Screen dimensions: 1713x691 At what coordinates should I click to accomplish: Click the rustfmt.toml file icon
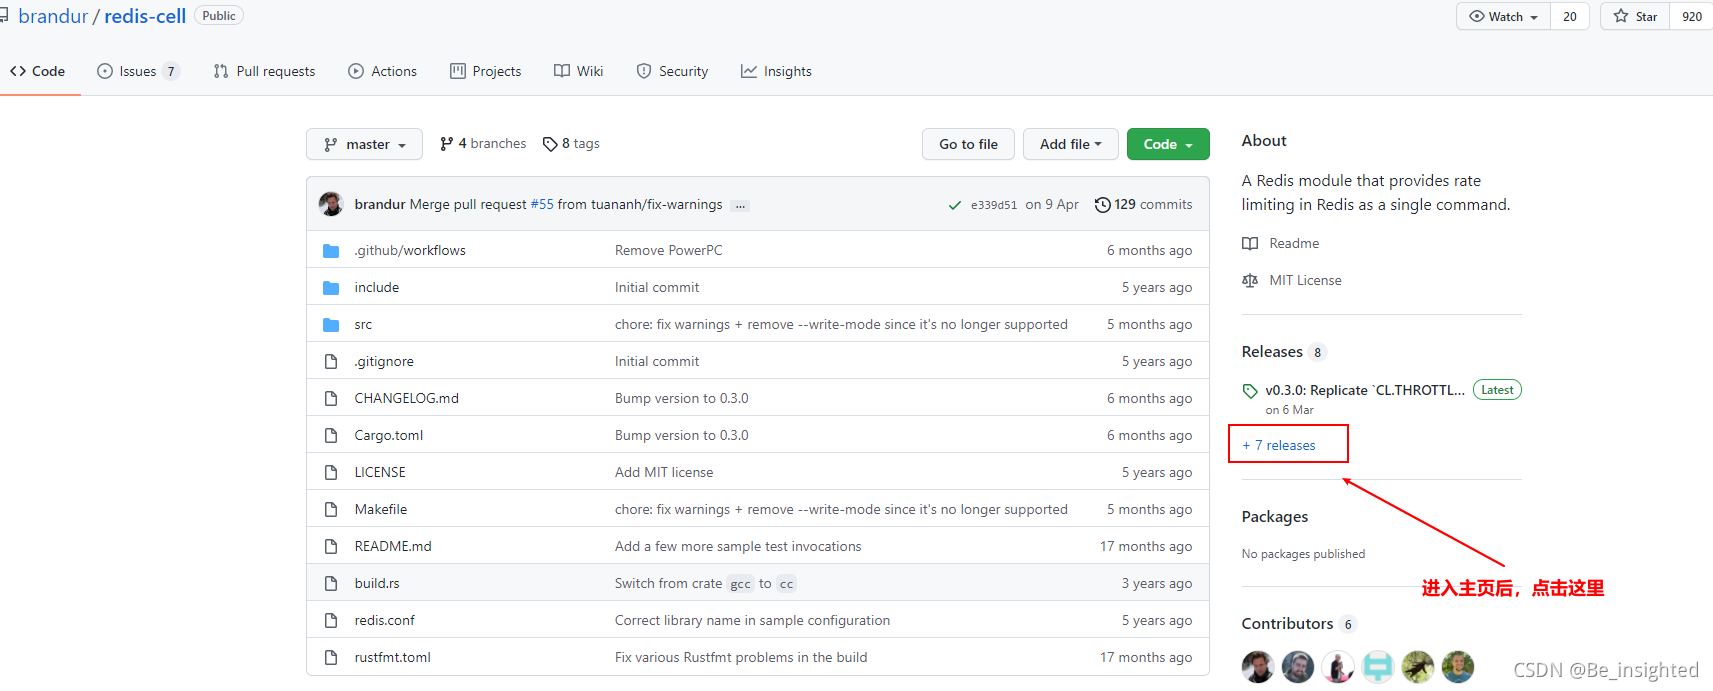pos(331,658)
